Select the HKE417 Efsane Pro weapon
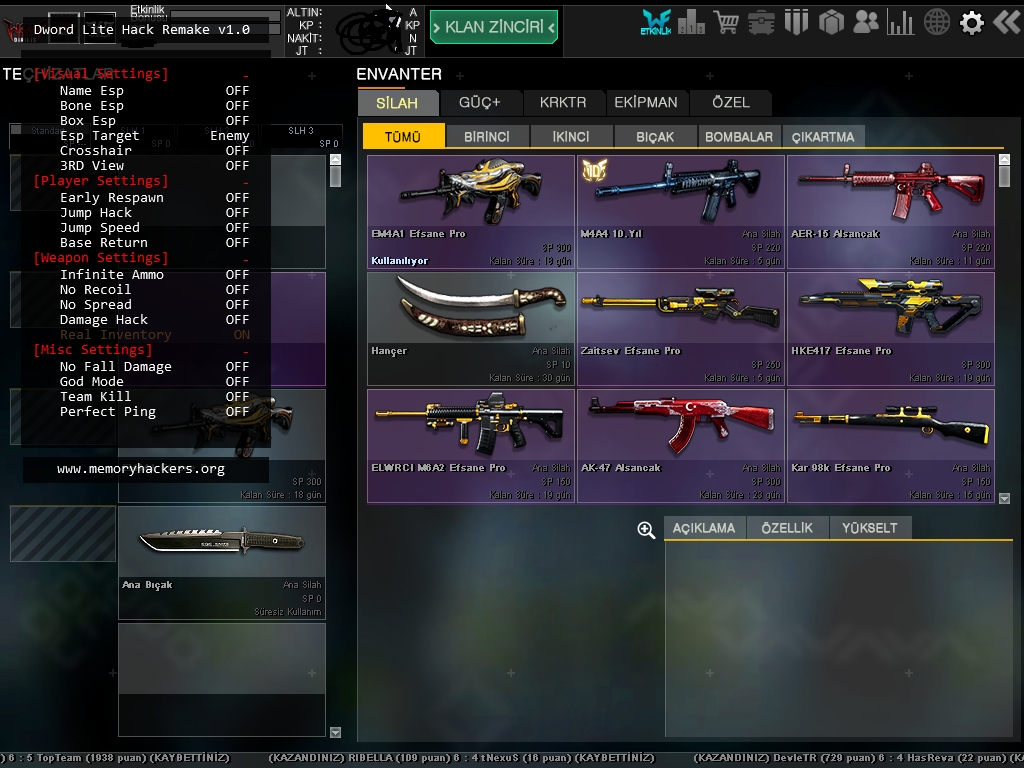The image size is (1024, 768). [891, 328]
